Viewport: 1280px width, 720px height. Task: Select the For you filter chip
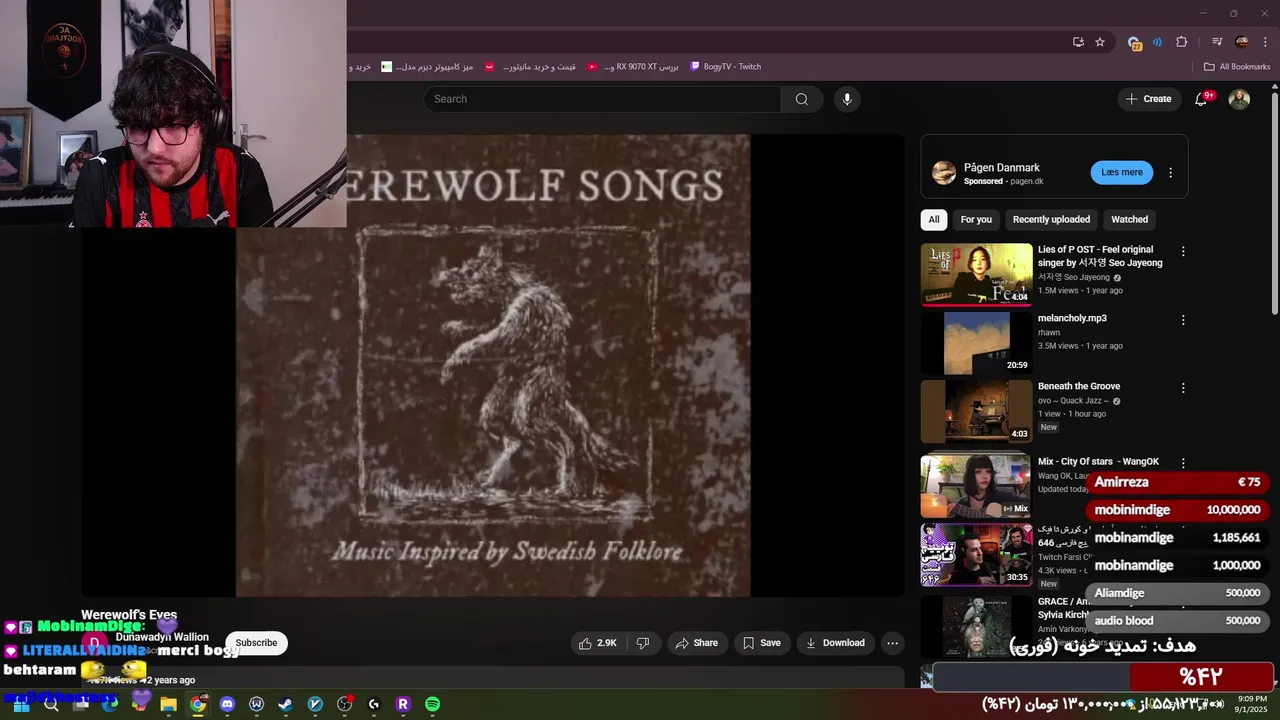tap(976, 219)
